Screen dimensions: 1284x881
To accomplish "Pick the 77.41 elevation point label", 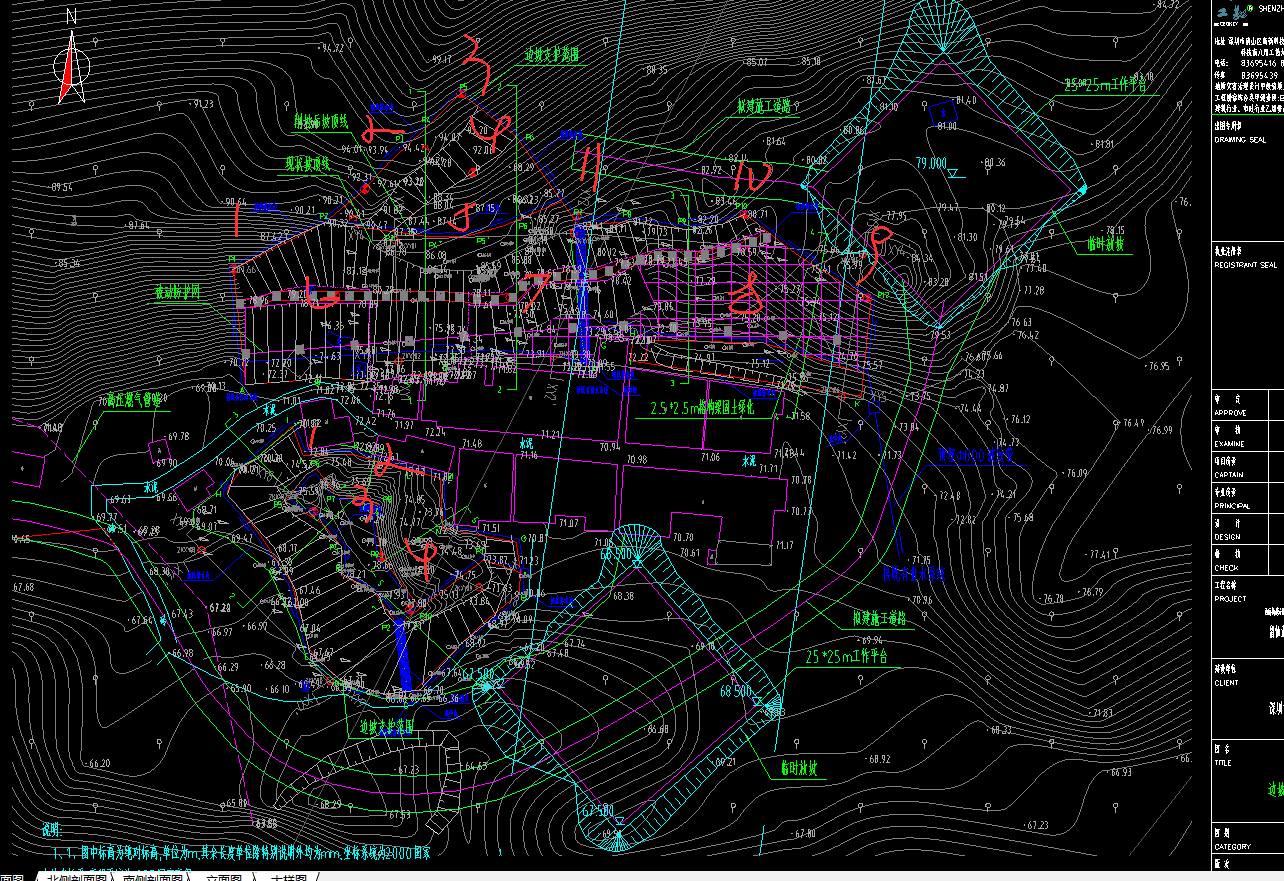I will [x=1101, y=553].
